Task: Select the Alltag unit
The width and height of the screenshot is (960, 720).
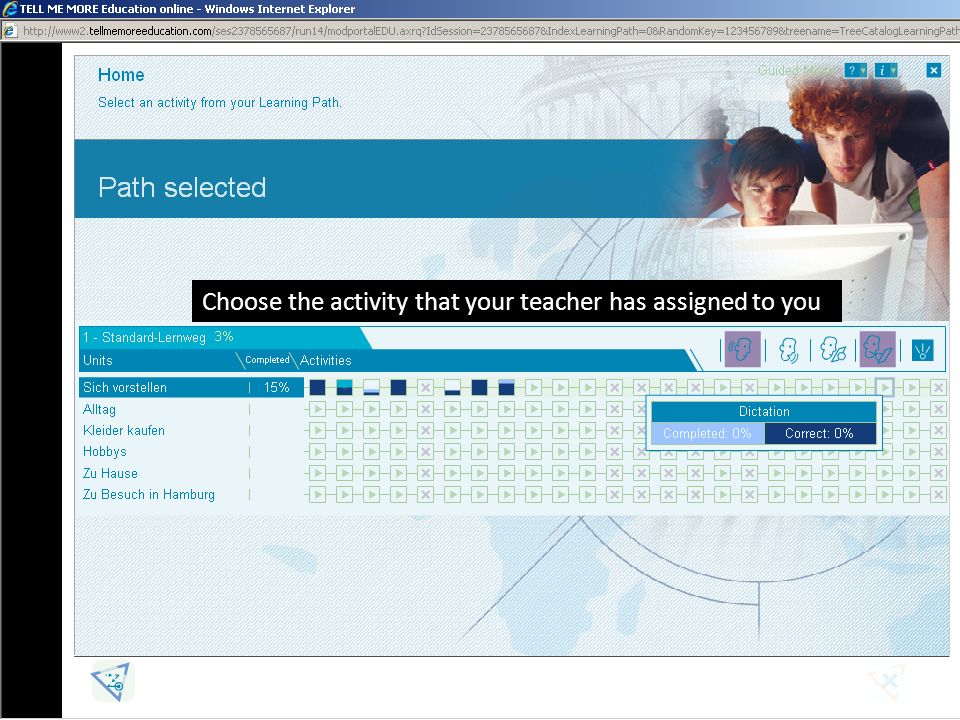Action: (x=99, y=409)
